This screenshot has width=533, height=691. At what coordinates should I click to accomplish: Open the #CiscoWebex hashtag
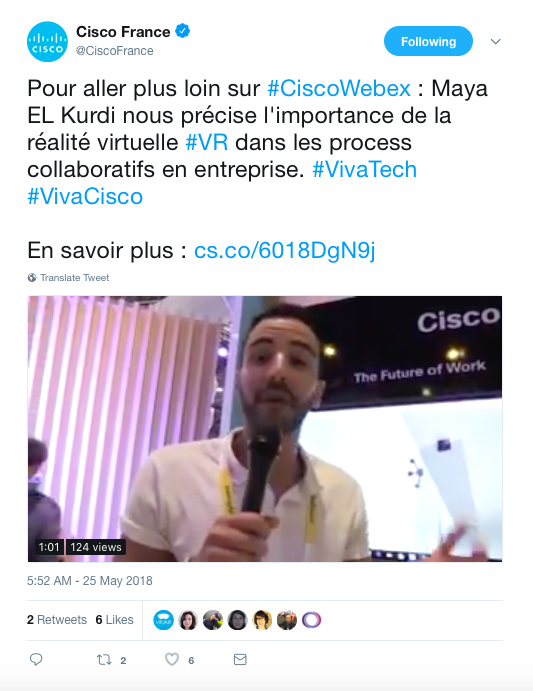point(339,89)
